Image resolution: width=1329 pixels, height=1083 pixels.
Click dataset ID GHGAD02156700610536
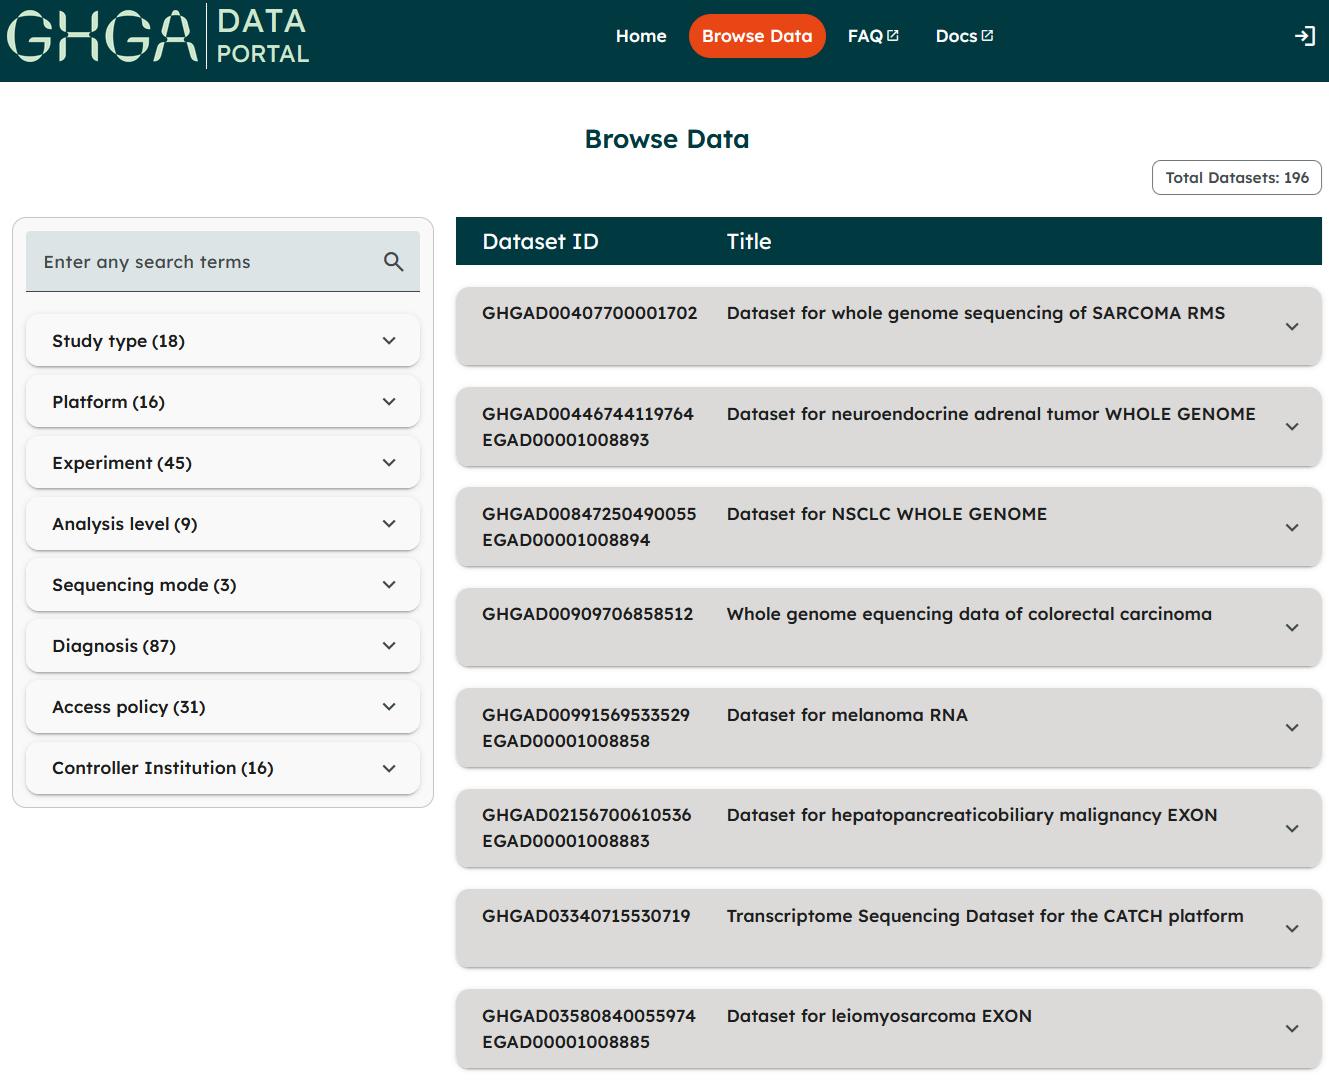click(x=587, y=815)
